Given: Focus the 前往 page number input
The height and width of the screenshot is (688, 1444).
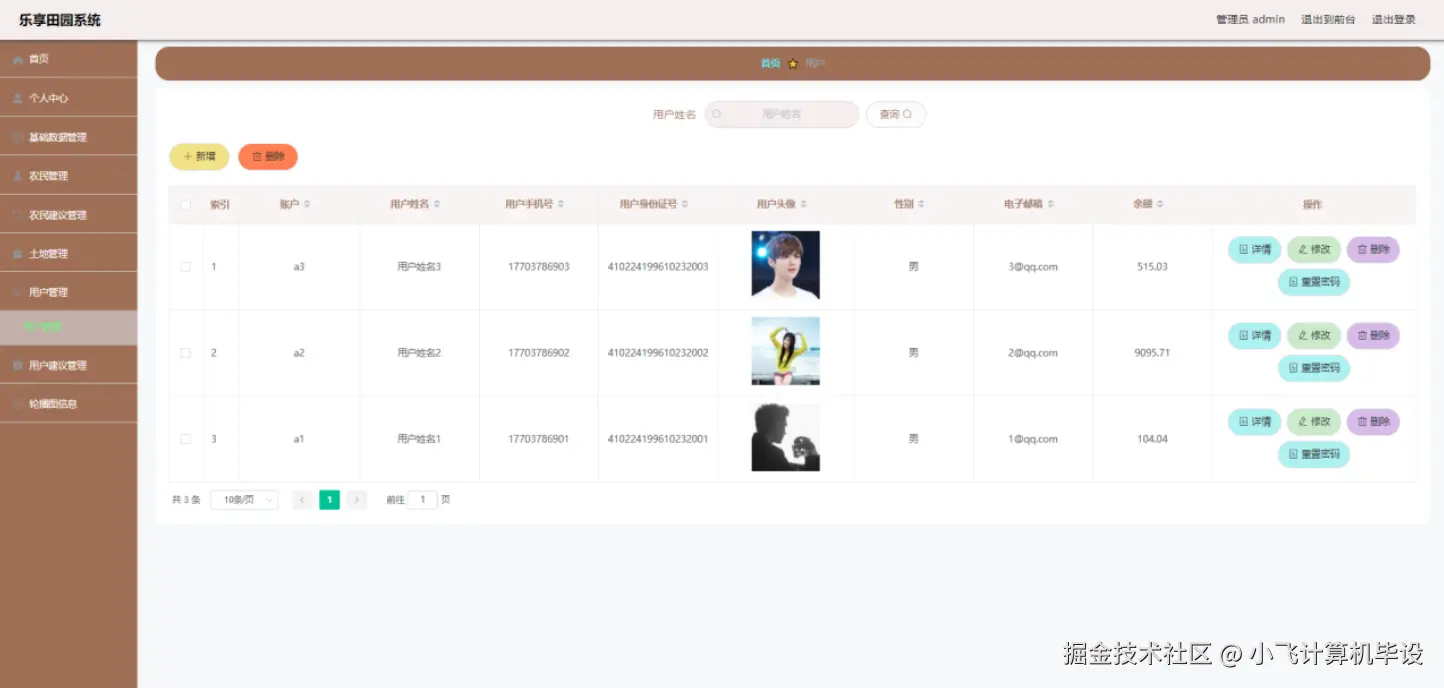Looking at the screenshot, I should (x=422, y=500).
